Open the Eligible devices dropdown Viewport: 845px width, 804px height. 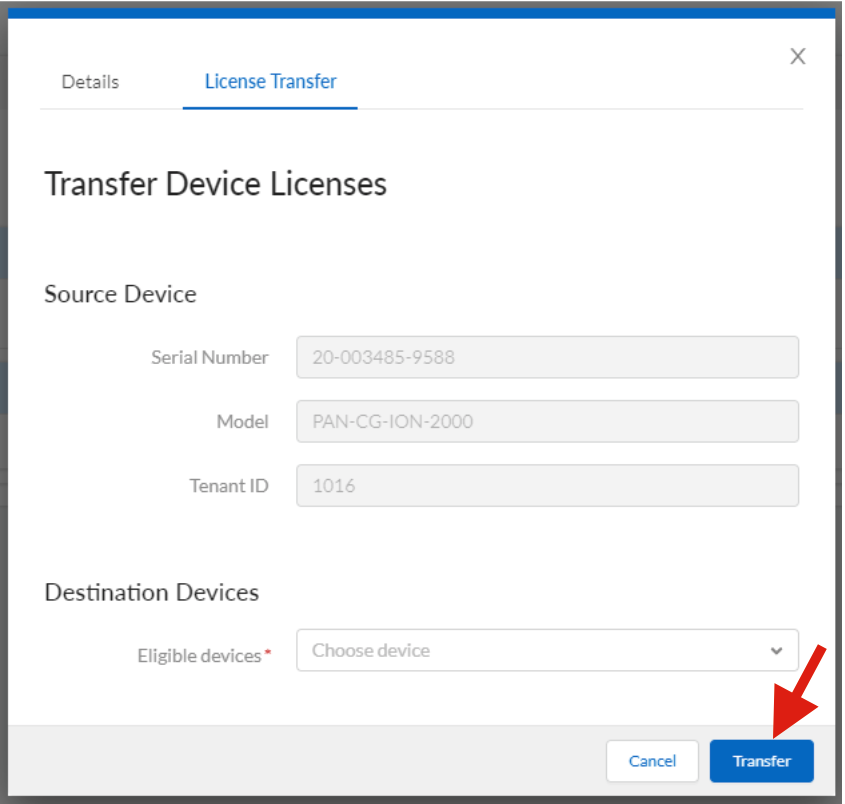[x=547, y=650]
